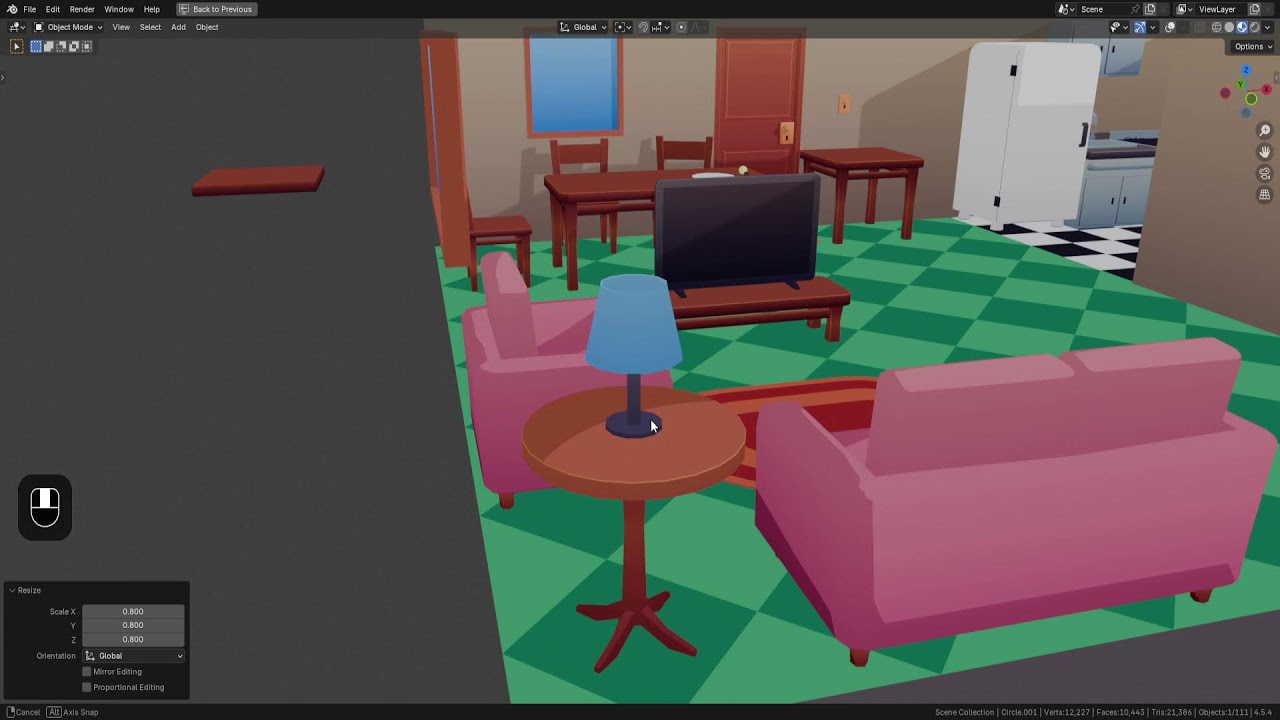The height and width of the screenshot is (720, 1280).
Task: Choose the subtract-selection mode icon
Action: (61, 46)
